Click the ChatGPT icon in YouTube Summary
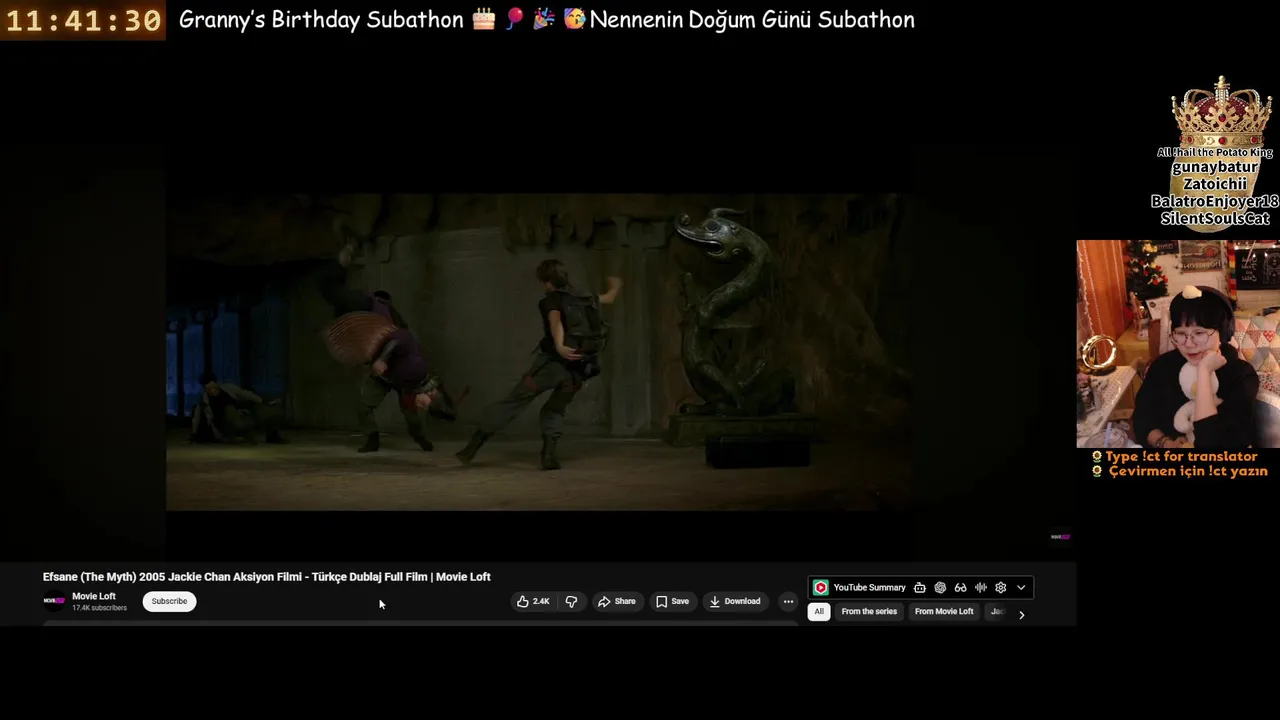 click(x=940, y=588)
